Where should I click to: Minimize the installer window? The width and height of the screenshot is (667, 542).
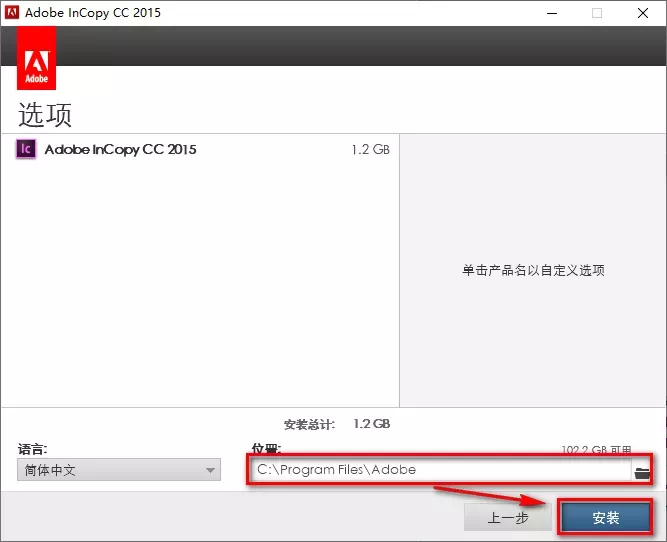[x=551, y=13]
